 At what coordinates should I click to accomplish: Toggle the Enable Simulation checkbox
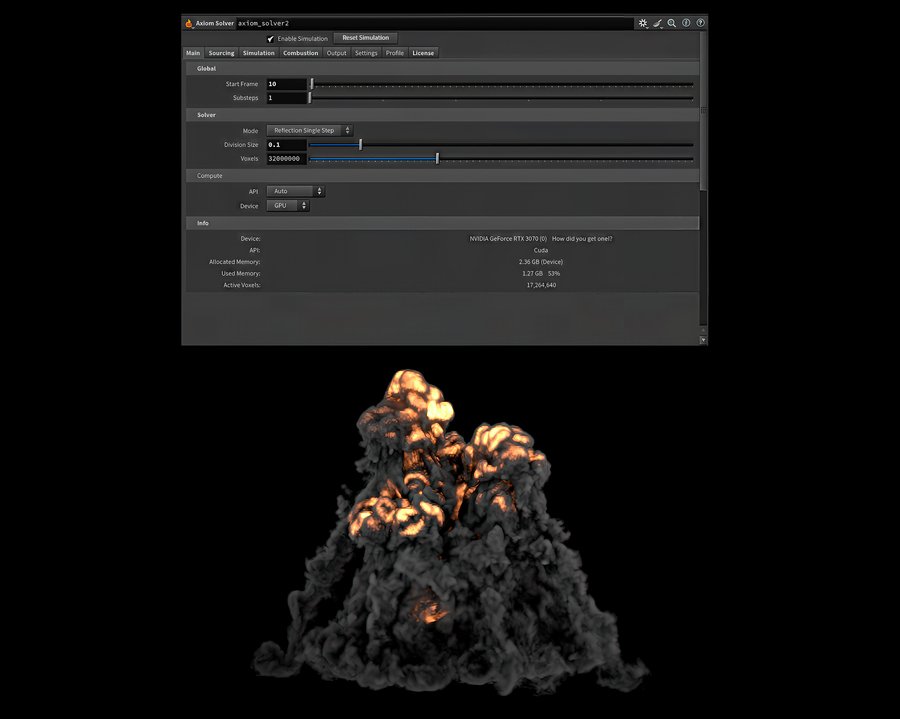(271, 39)
